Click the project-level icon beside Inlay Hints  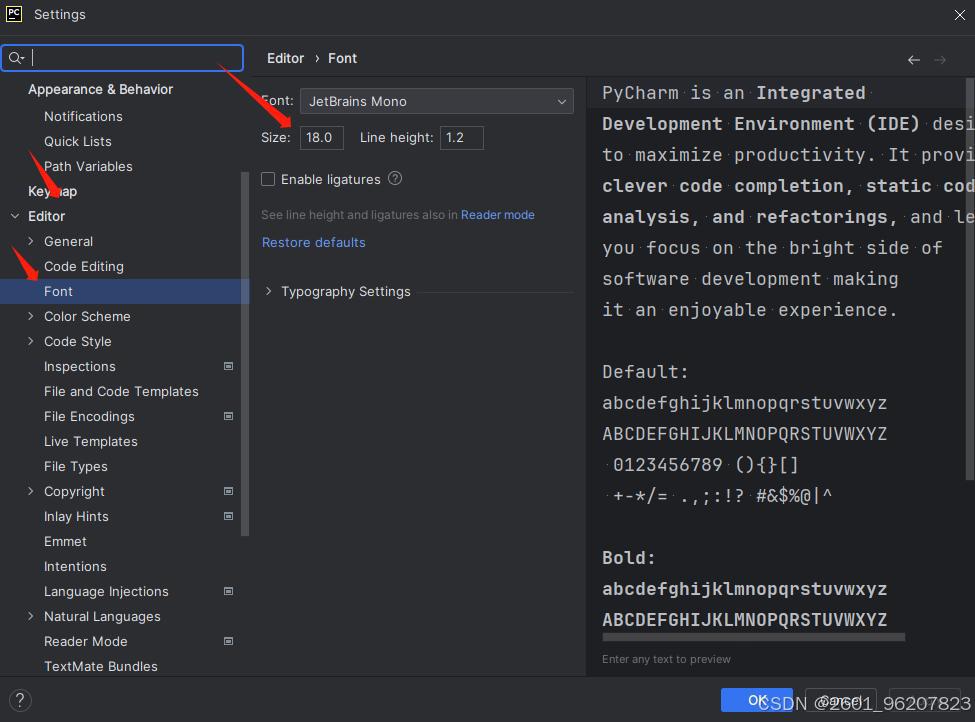pos(228,516)
